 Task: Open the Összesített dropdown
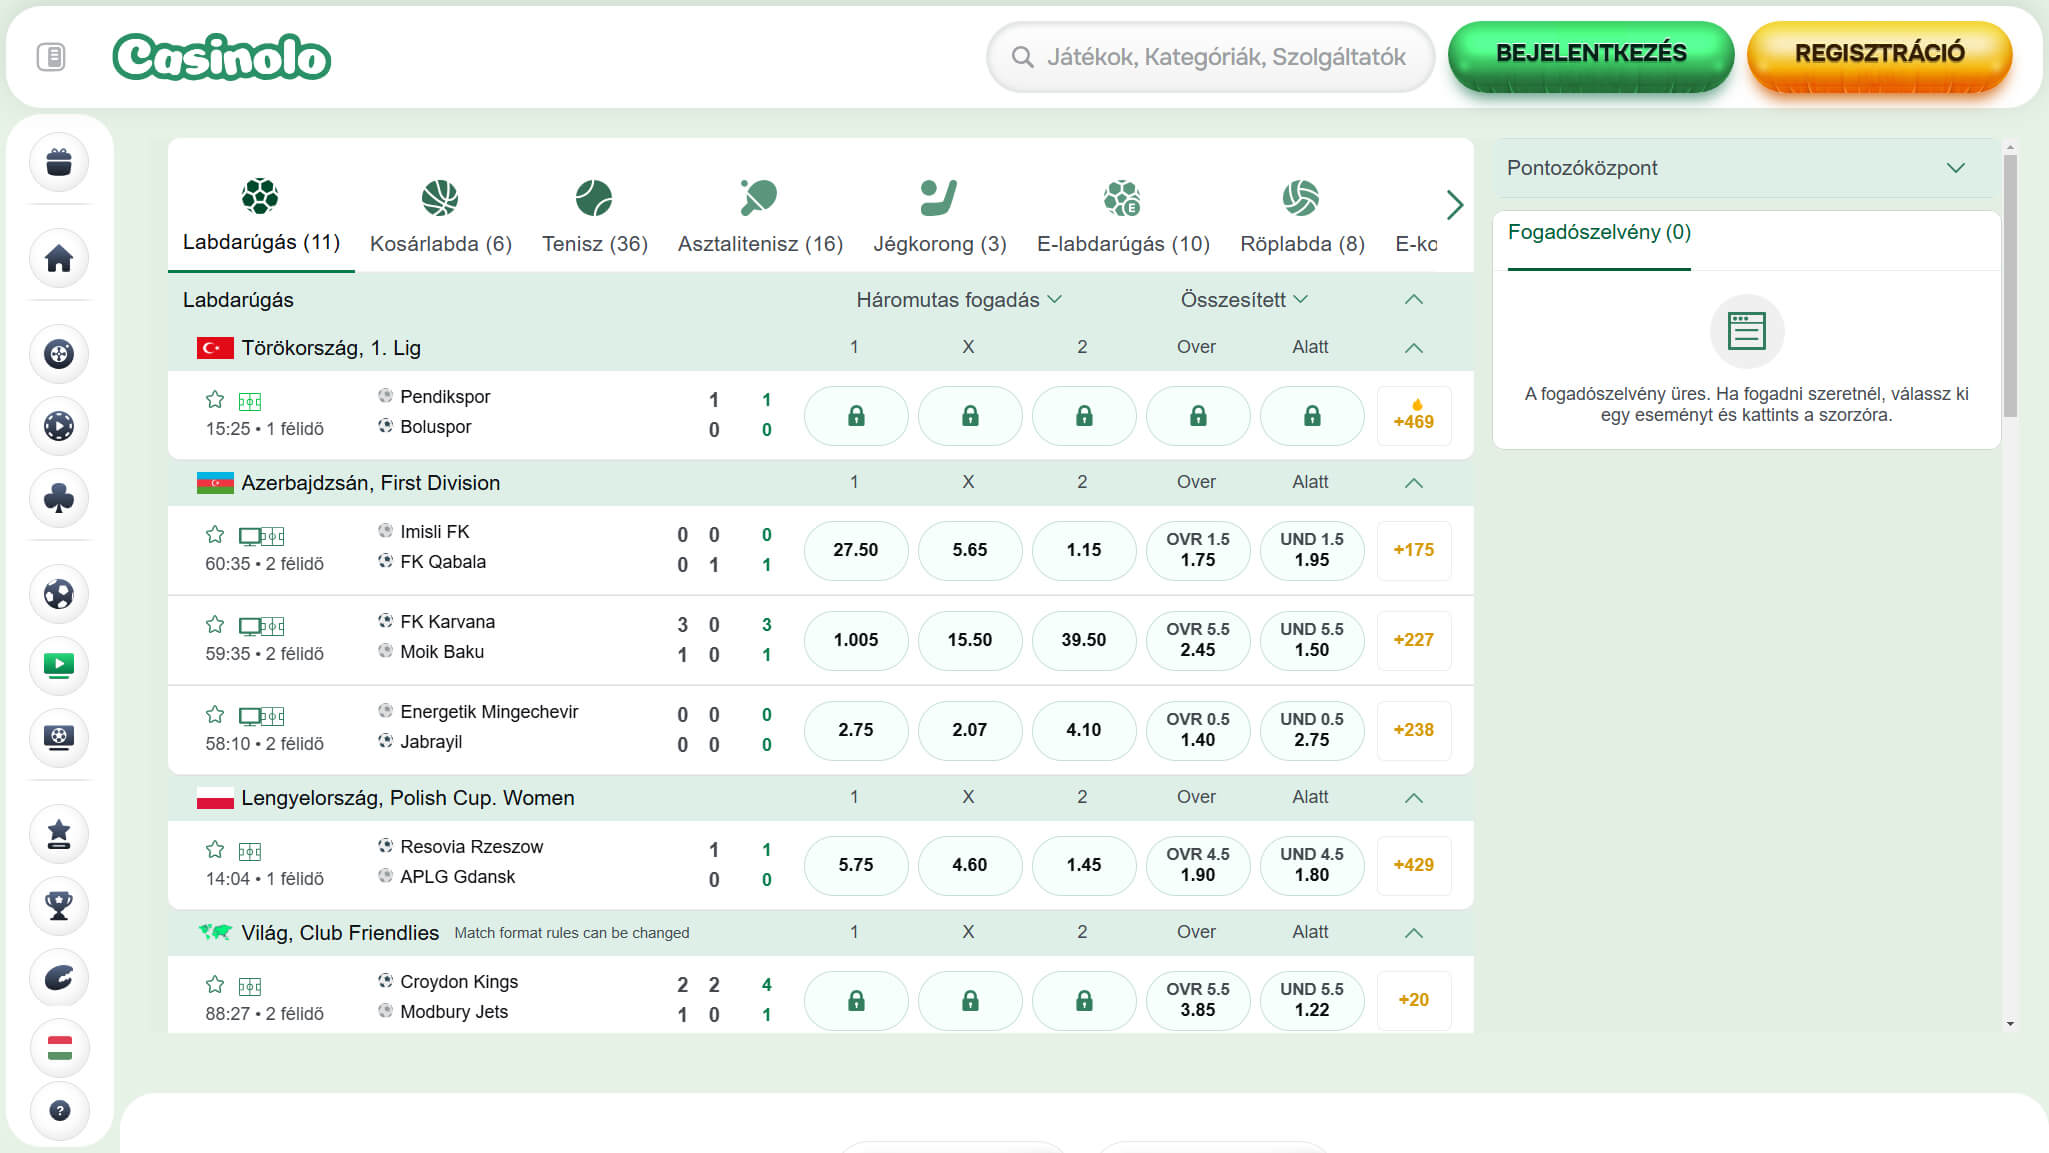1244,300
